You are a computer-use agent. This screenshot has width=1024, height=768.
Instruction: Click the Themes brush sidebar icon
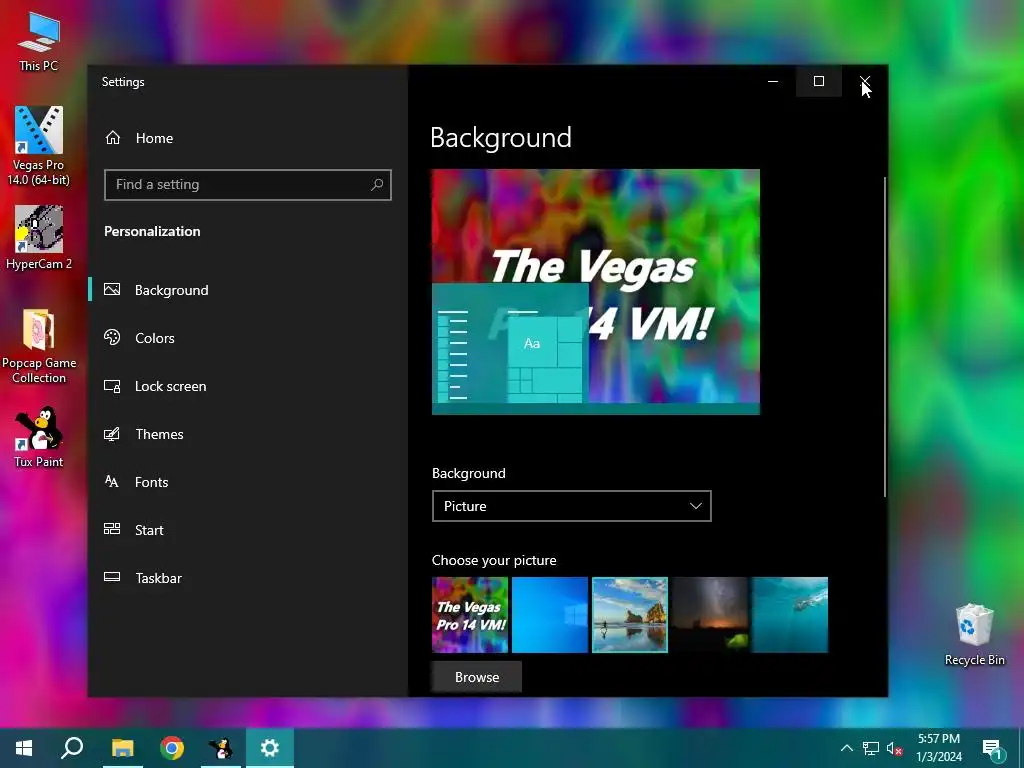coord(112,434)
